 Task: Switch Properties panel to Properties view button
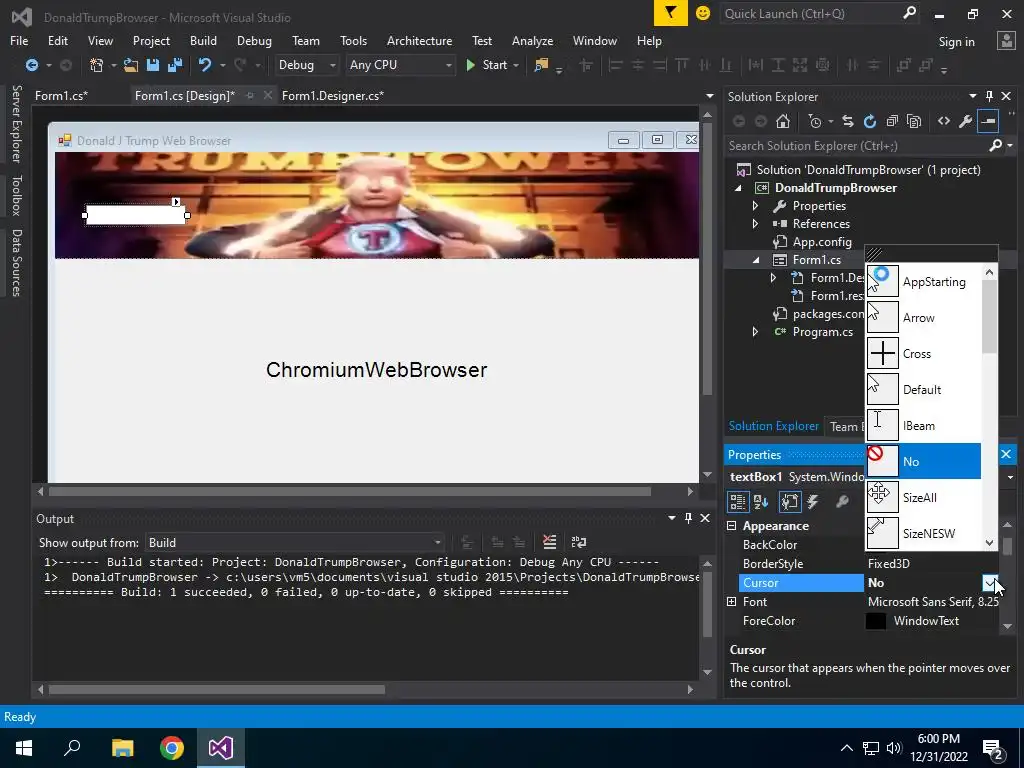coord(790,502)
